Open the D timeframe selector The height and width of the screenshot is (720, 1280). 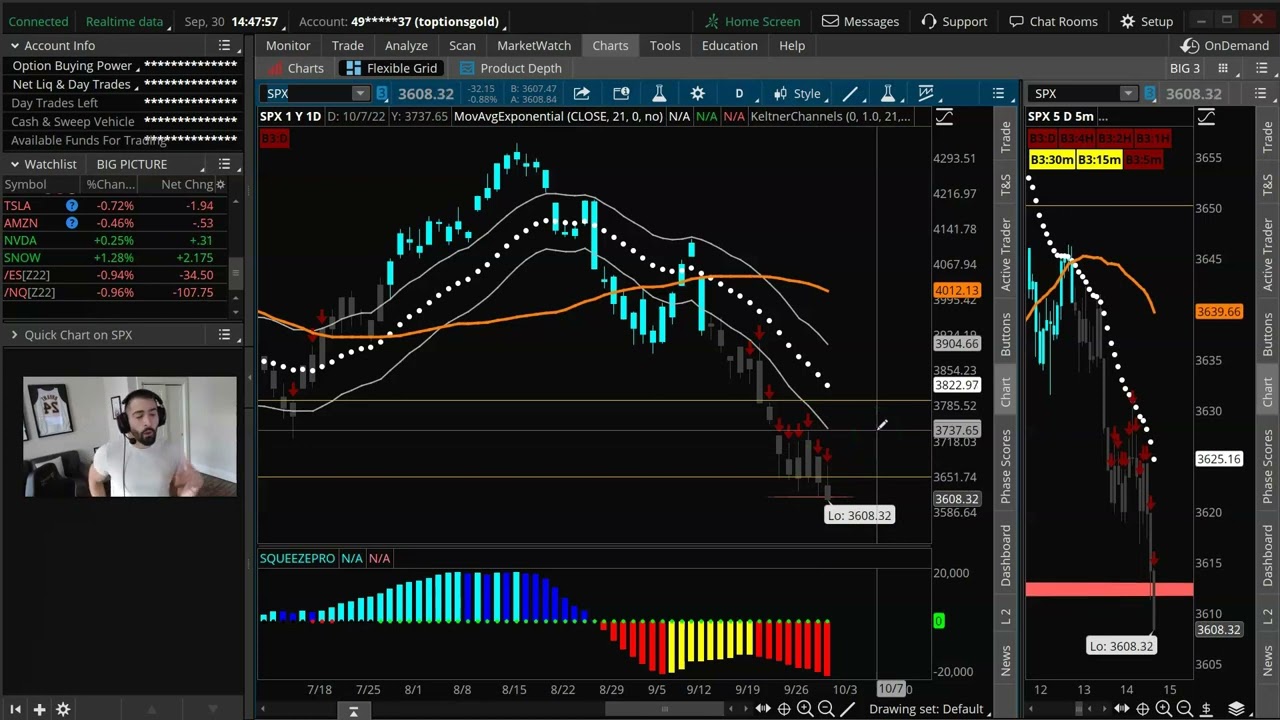click(x=739, y=93)
